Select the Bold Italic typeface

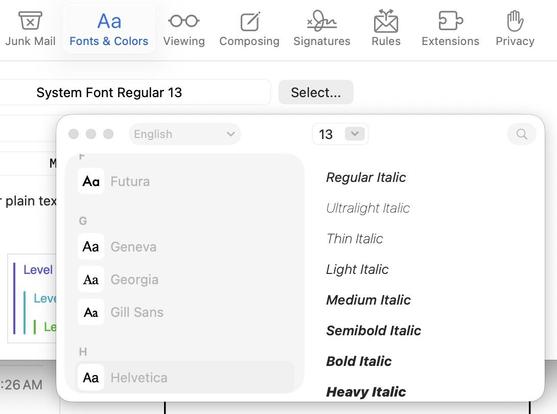(359, 361)
